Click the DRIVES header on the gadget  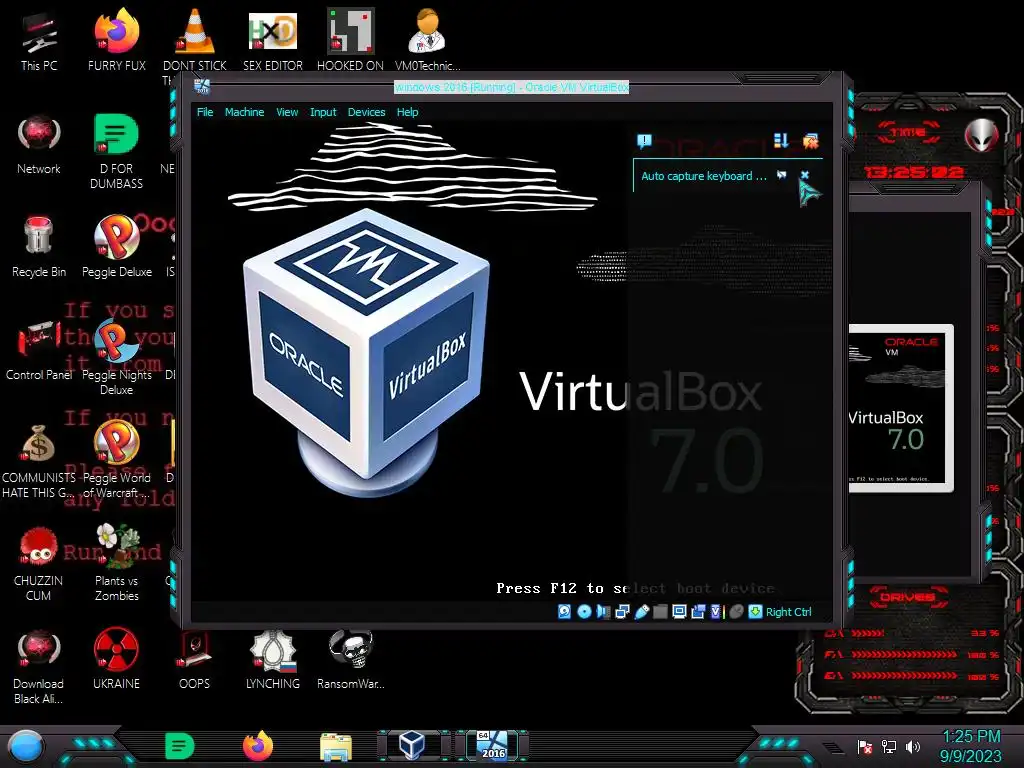click(908, 597)
